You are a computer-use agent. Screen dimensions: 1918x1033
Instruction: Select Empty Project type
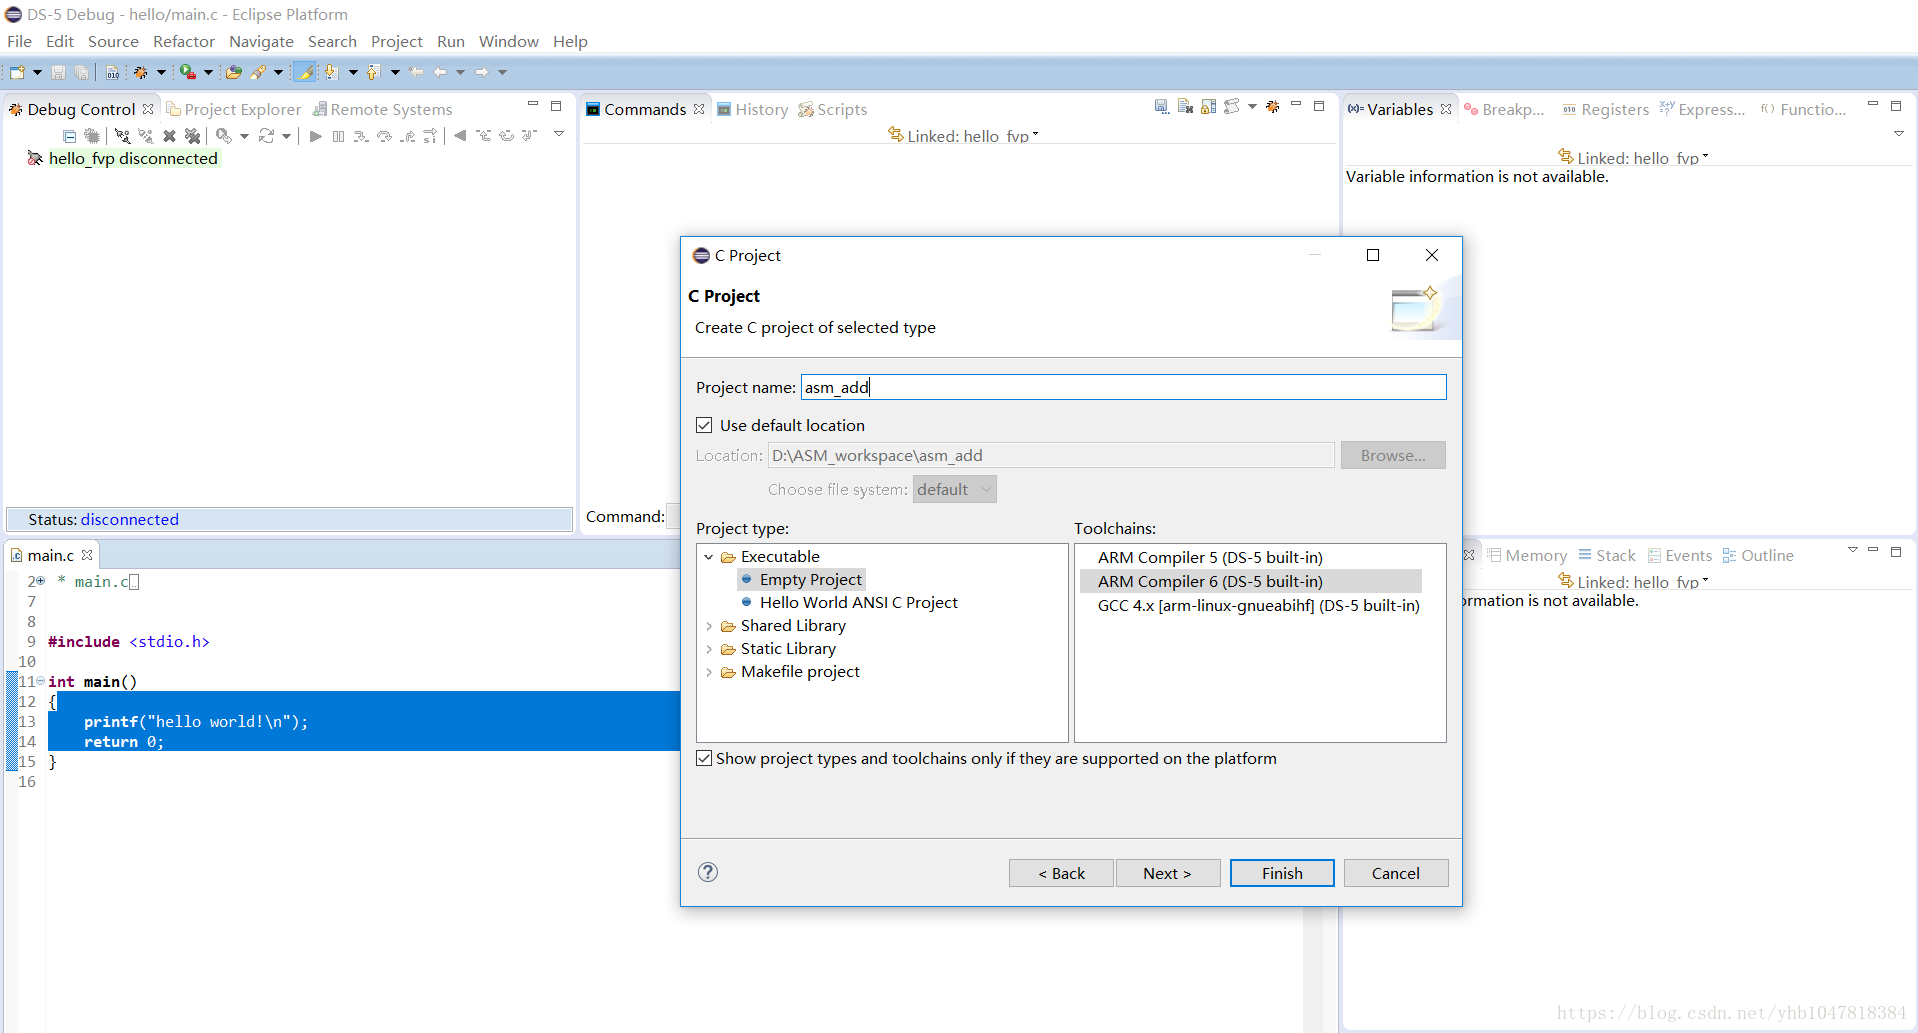click(x=810, y=580)
